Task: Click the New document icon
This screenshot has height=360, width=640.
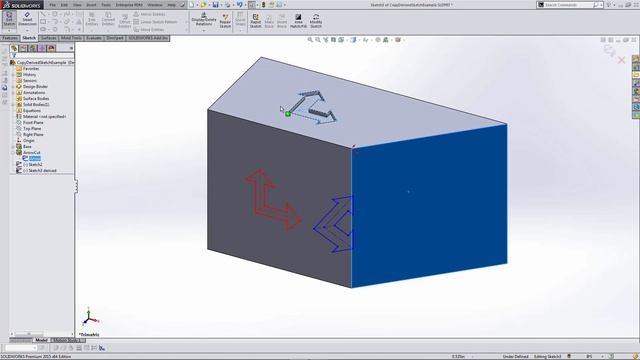Action: [191, 5]
